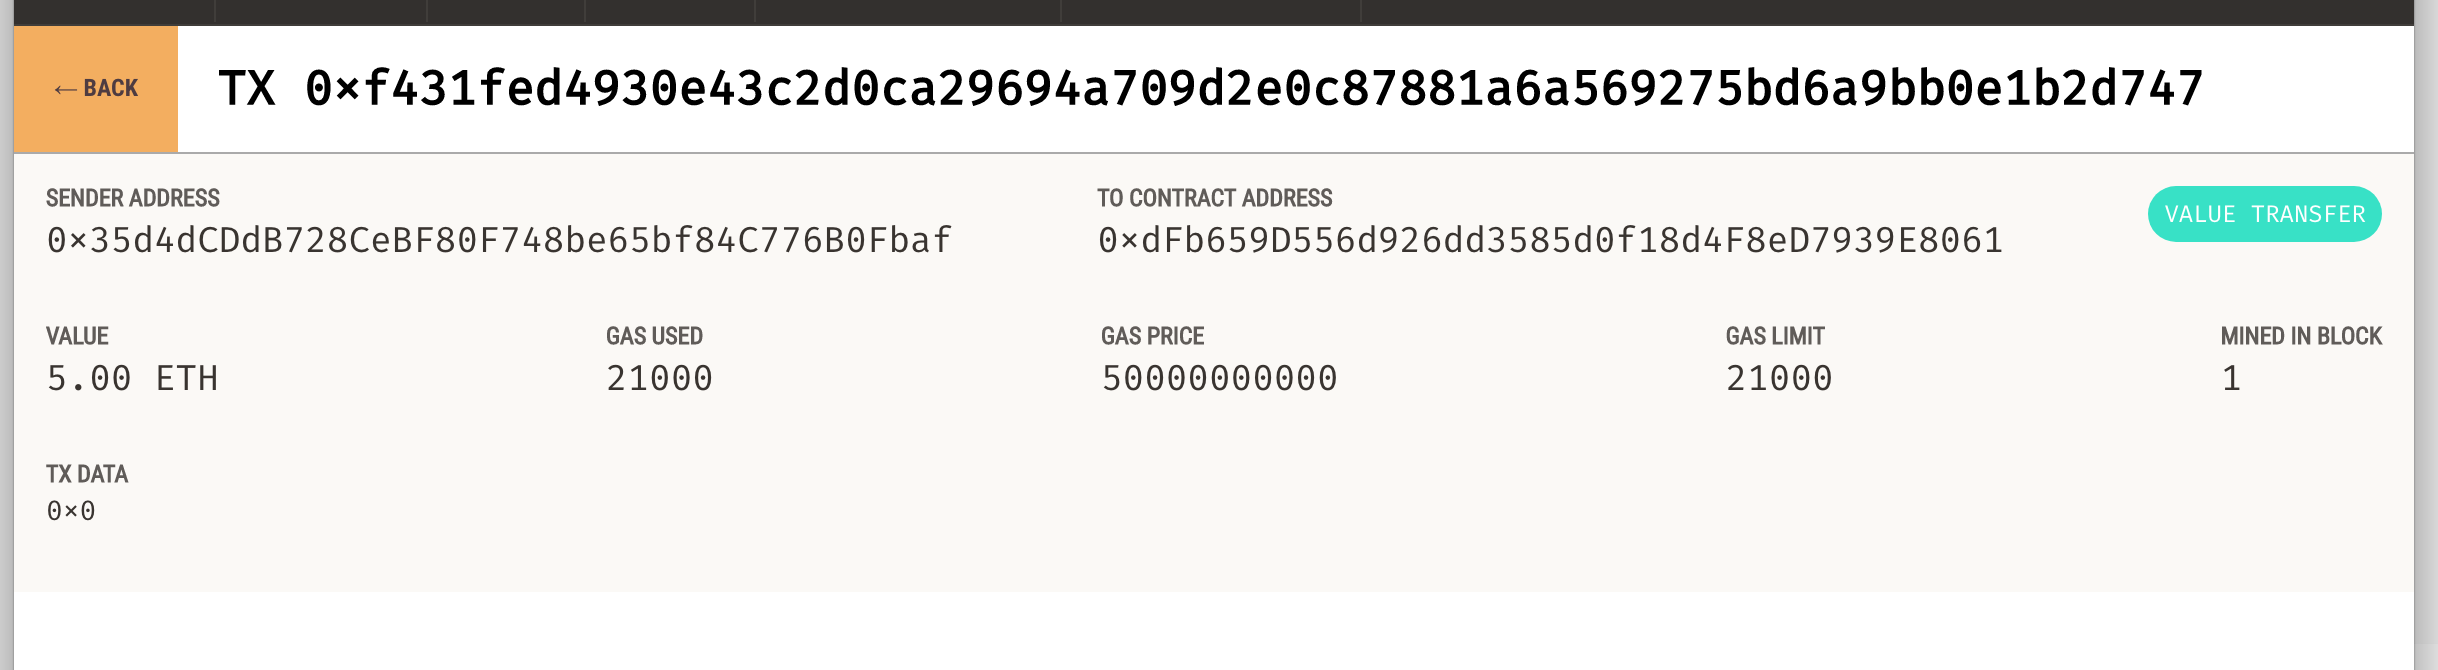Click the MINED IN BLOCK label
This screenshot has width=2438, height=670.
(2300, 336)
